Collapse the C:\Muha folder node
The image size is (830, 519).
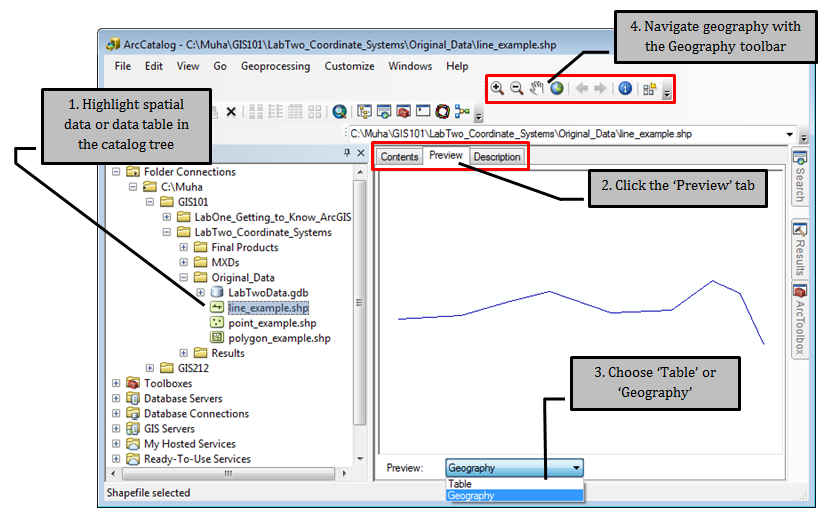coord(133,186)
